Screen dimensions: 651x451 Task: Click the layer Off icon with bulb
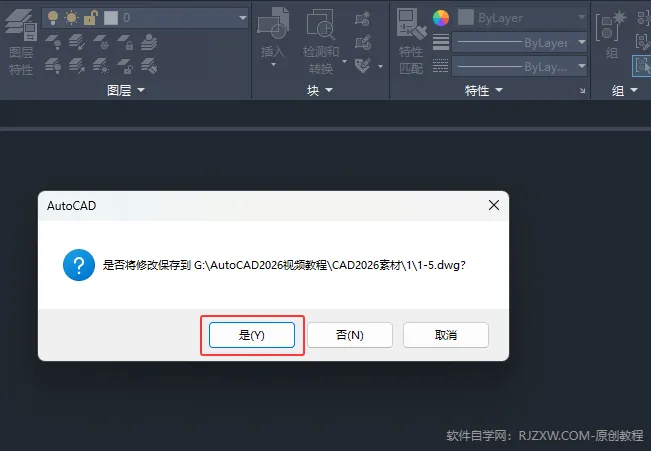(x=53, y=42)
